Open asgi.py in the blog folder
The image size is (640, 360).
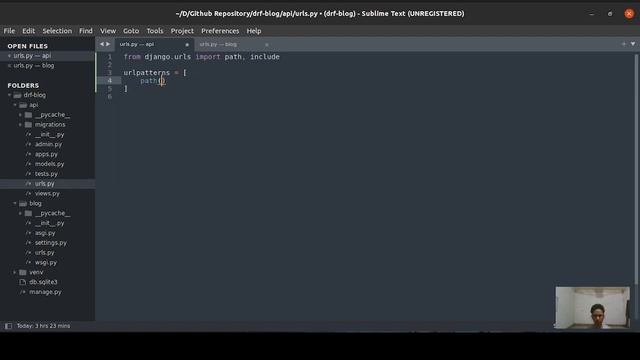[x=45, y=233]
